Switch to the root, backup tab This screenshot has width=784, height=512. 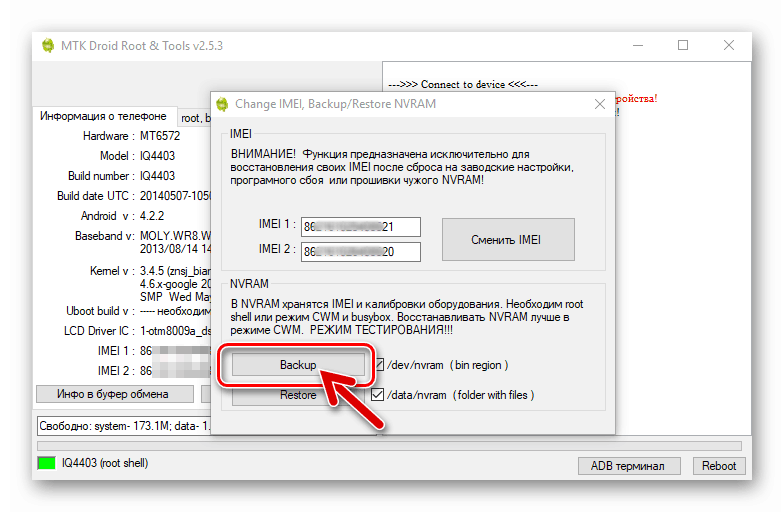point(195,118)
